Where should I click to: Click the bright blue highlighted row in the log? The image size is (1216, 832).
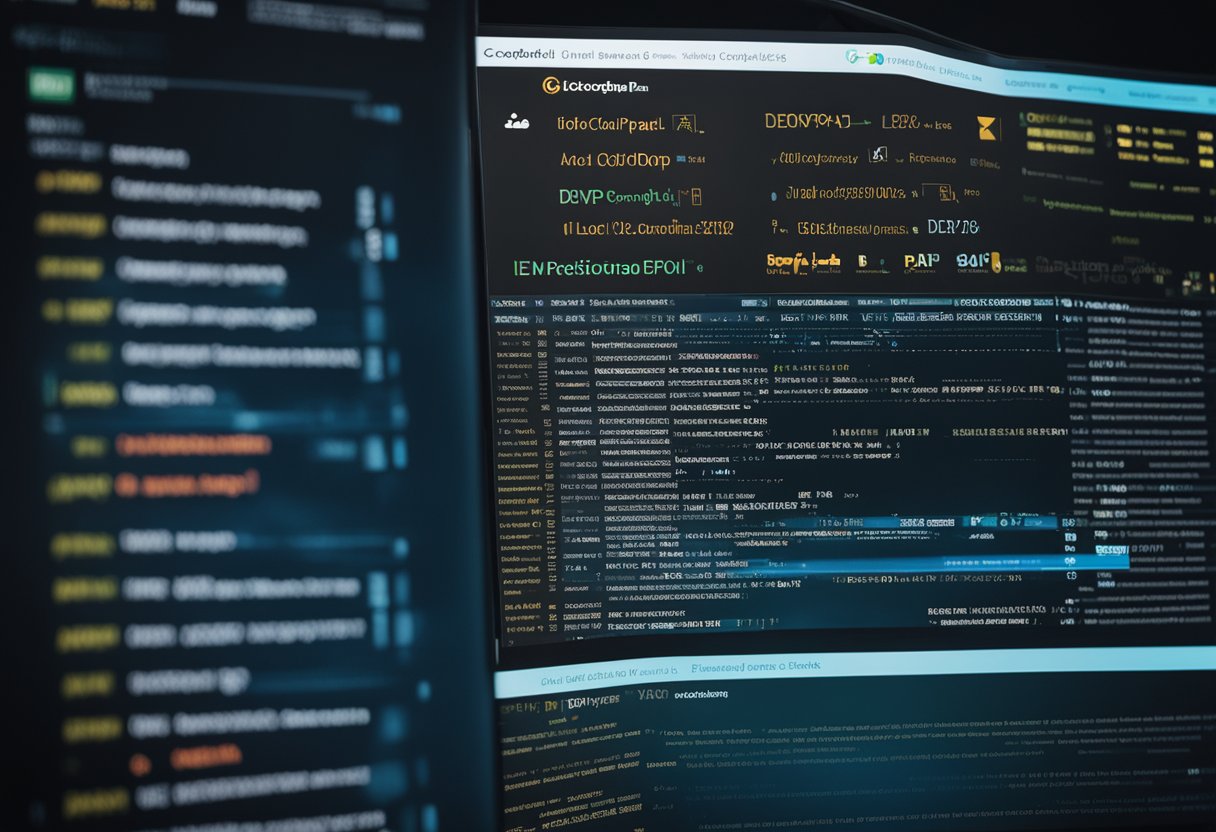(x=900, y=564)
